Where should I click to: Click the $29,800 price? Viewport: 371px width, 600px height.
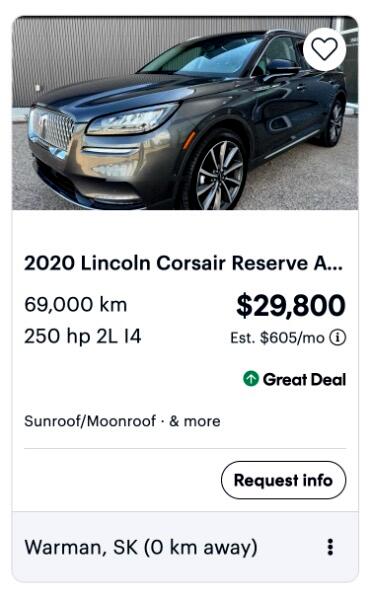[291, 305]
